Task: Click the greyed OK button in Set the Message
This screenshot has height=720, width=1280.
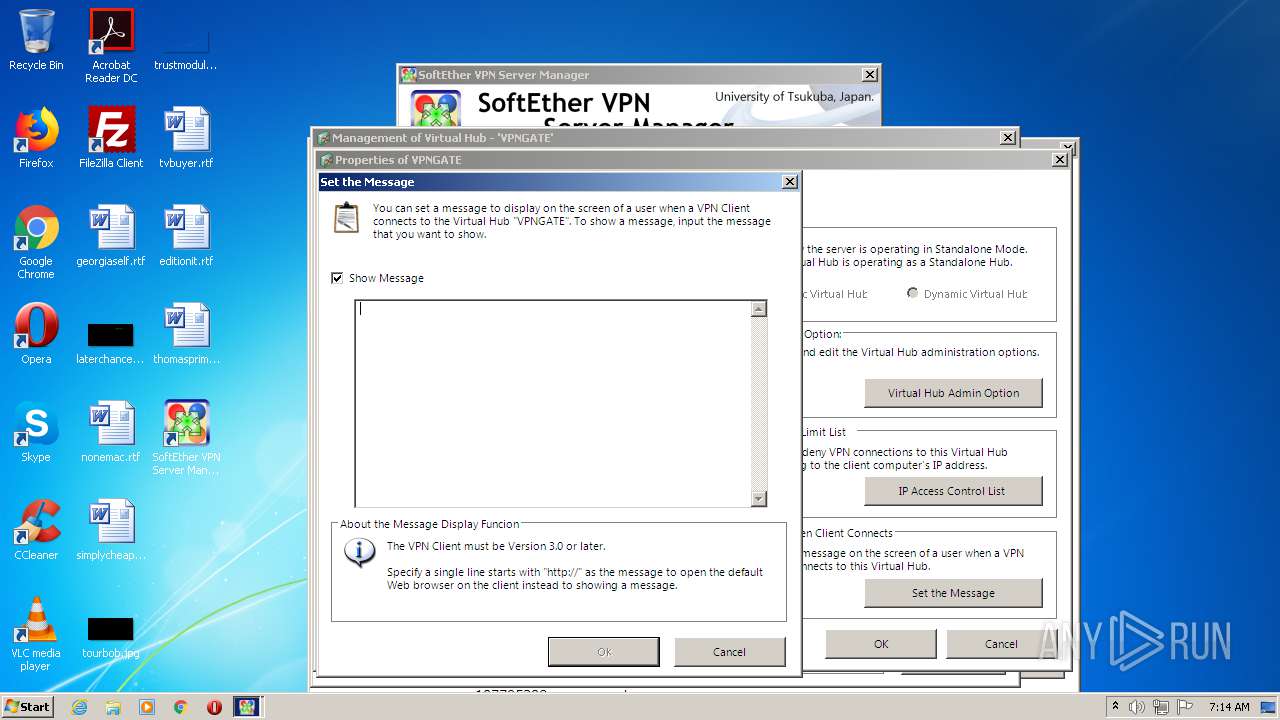Action: (x=604, y=652)
